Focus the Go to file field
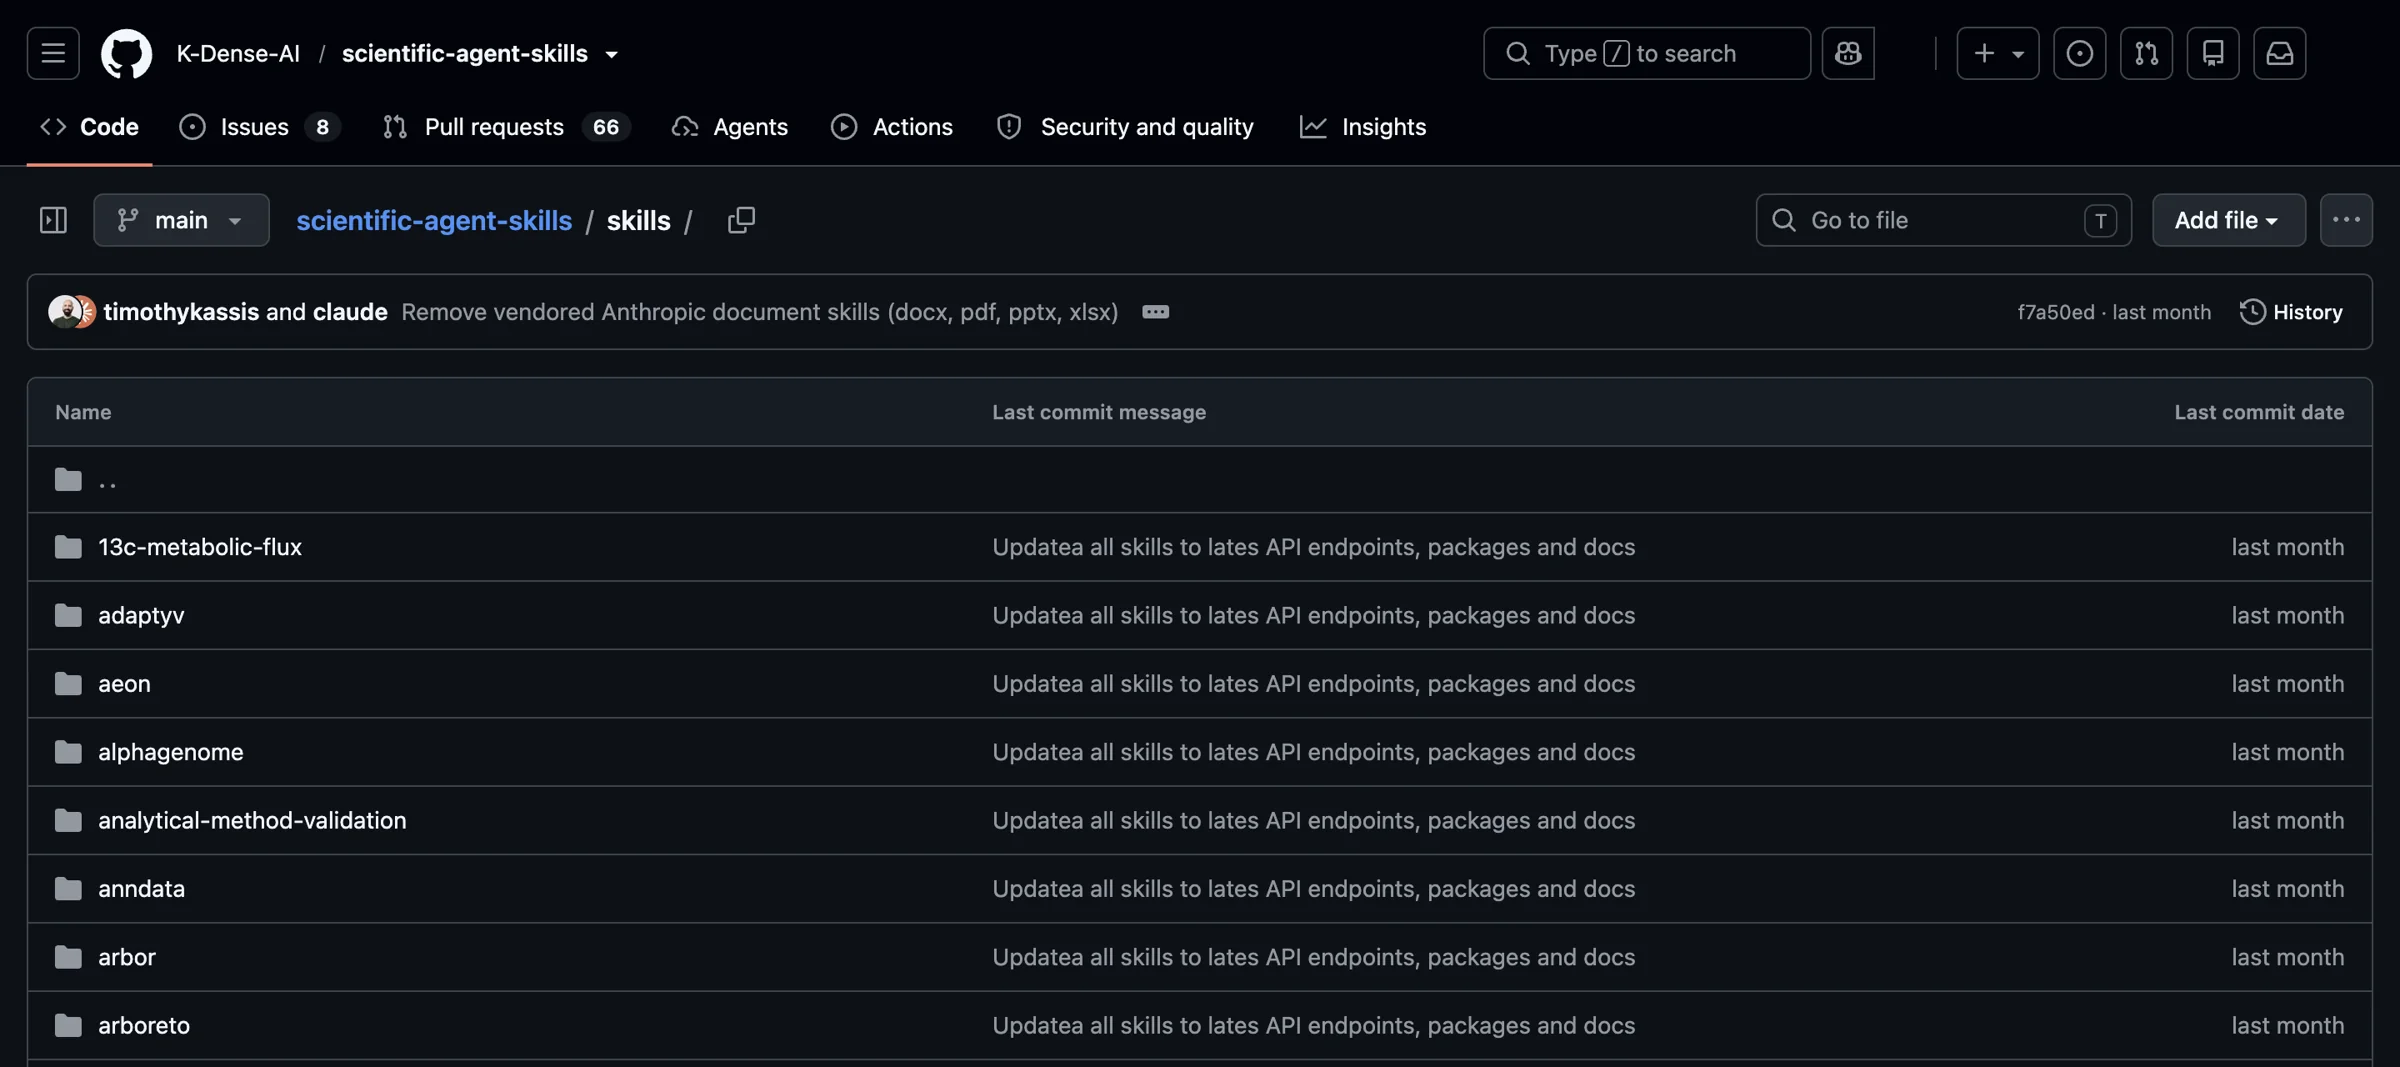The height and width of the screenshot is (1067, 2400). [x=1943, y=220]
